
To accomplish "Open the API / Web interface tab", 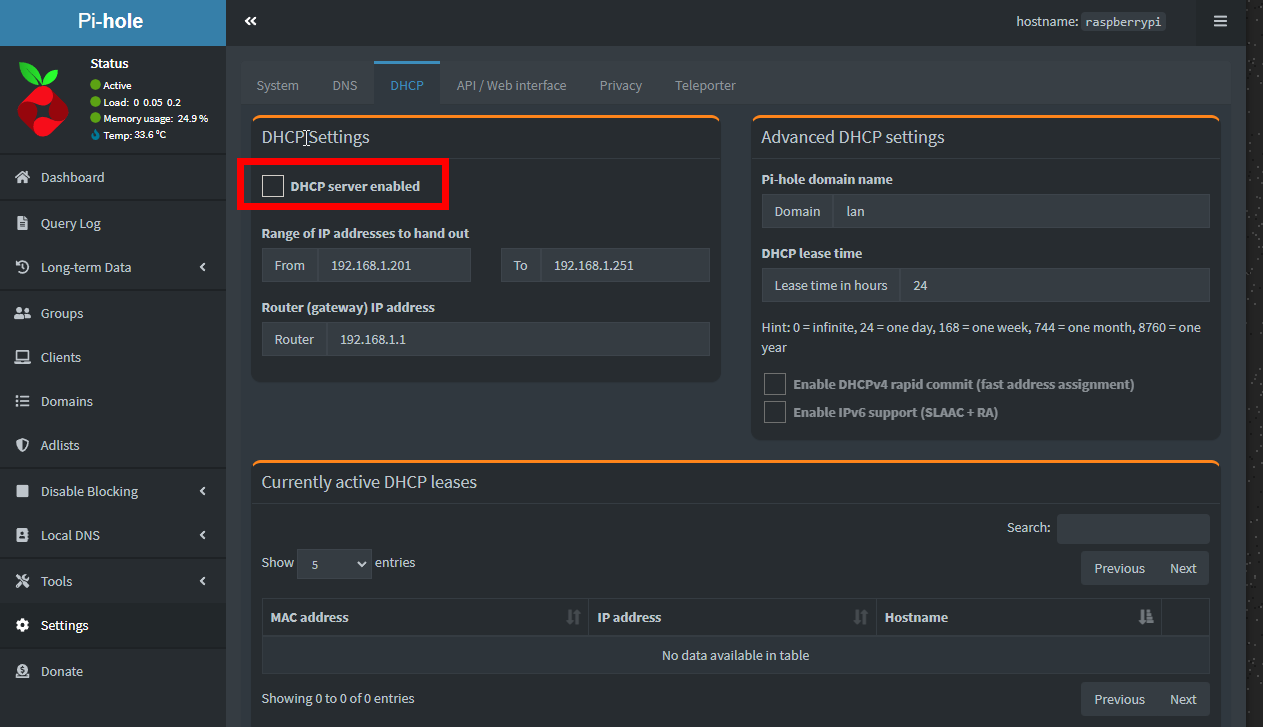I will (x=512, y=85).
